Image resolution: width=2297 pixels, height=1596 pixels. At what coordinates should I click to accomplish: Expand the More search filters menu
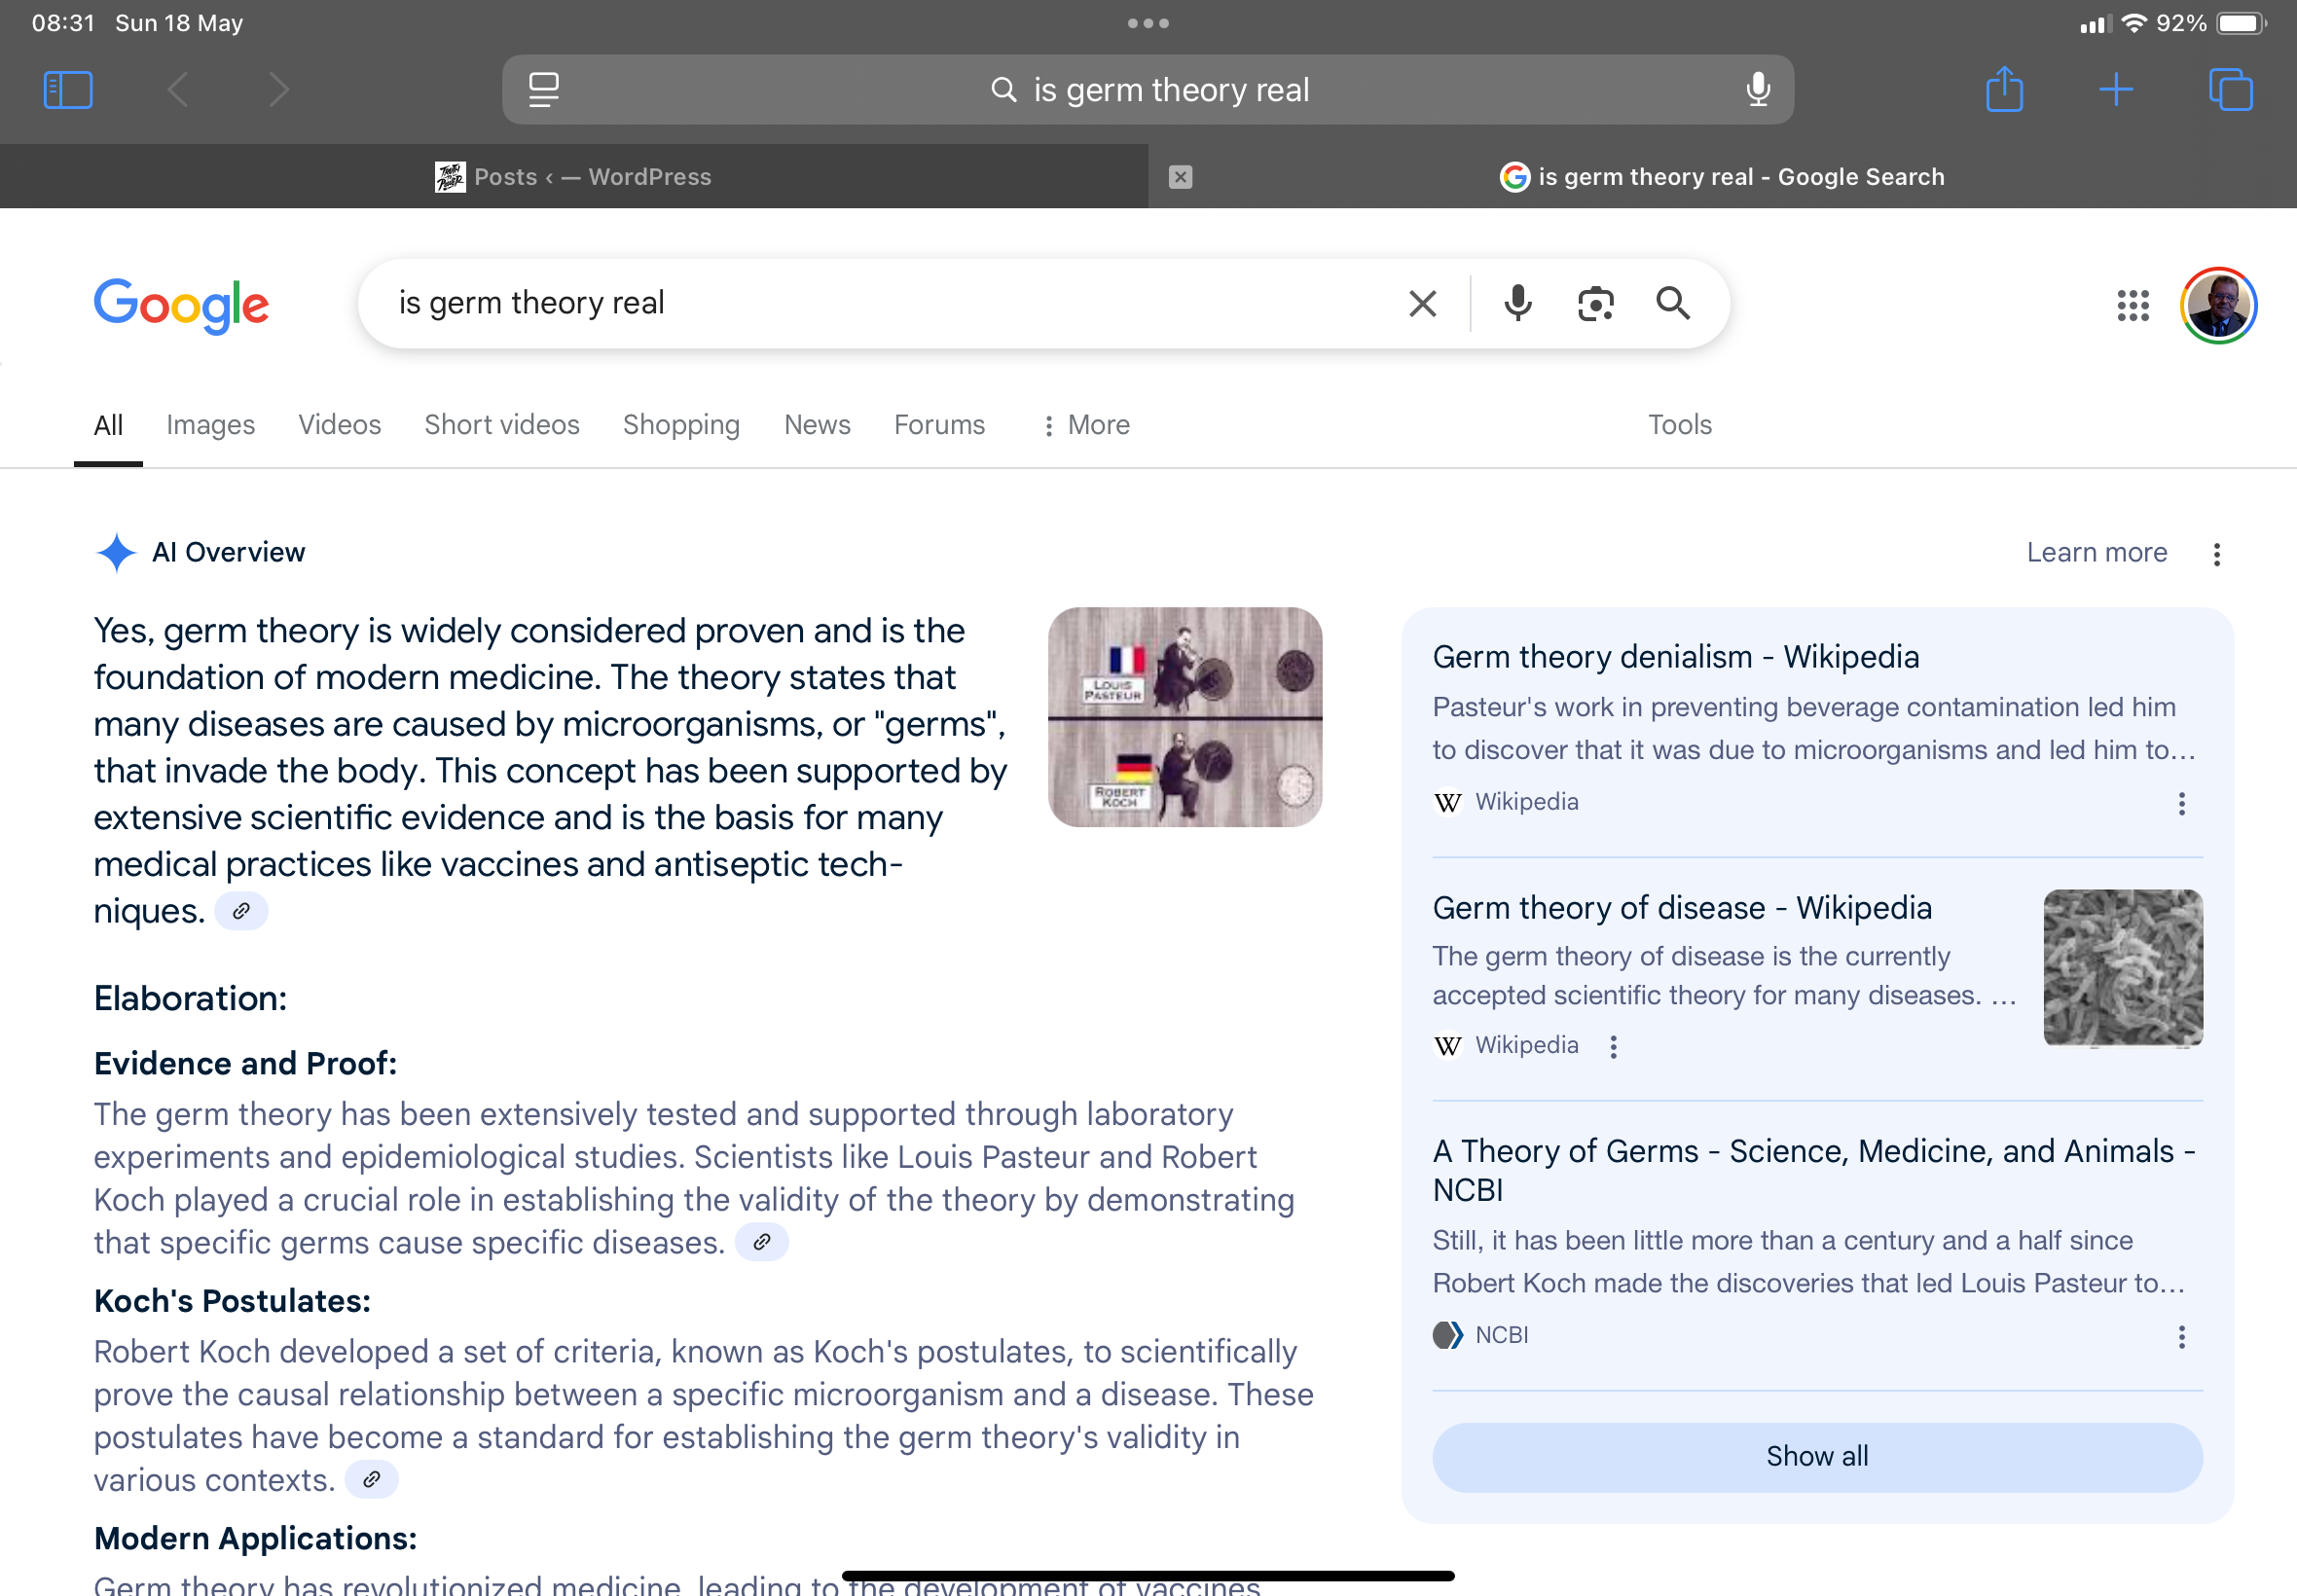1086,425
